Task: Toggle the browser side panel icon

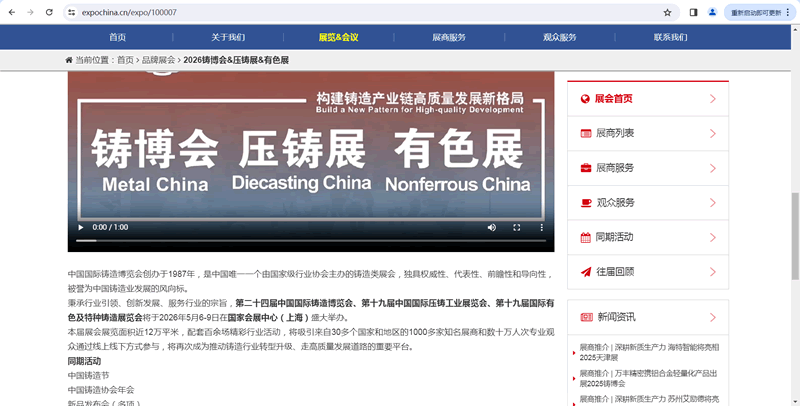Action: coord(694,12)
